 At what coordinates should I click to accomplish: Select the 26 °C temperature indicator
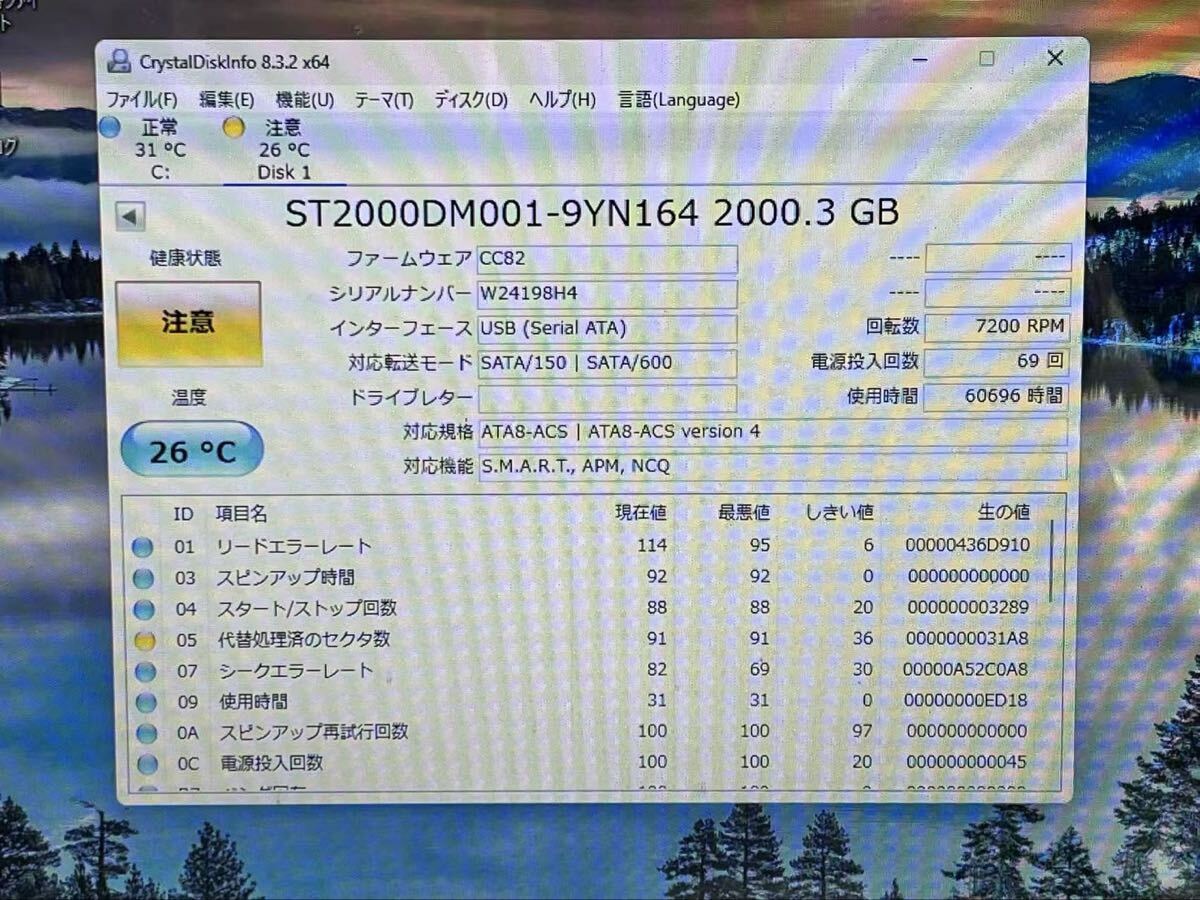[190, 449]
